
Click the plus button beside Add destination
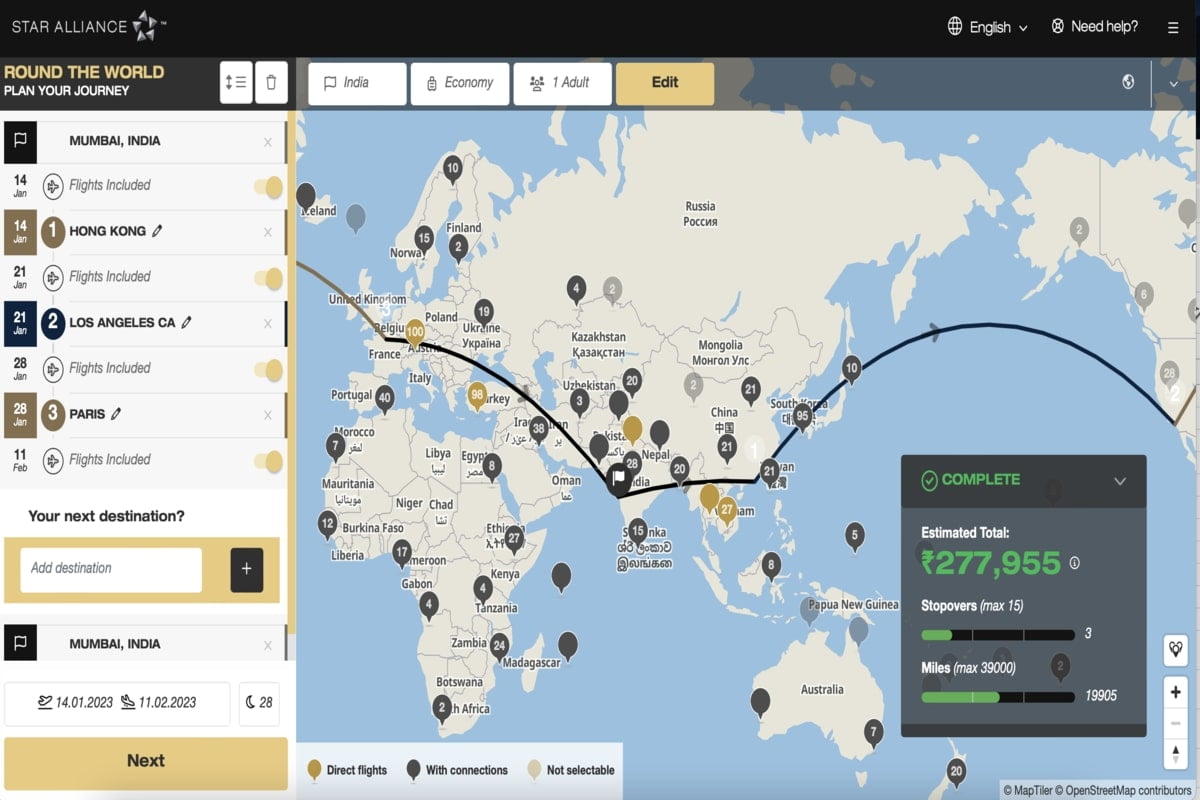pos(247,570)
